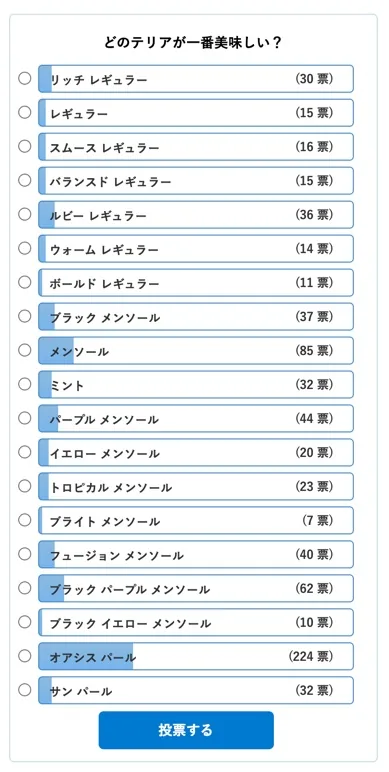The height and width of the screenshot is (772, 389).
Task: Click the ブラック パープル メンソール bar
Action: [196, 588]
